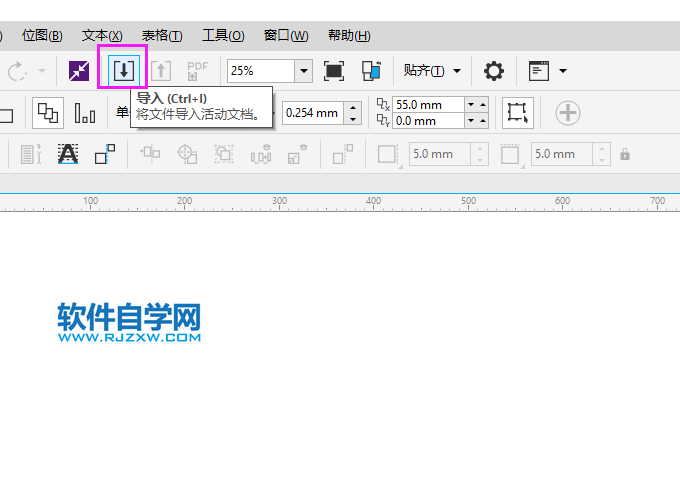Toggle the greyed padlock lock icon

point(625,154)
